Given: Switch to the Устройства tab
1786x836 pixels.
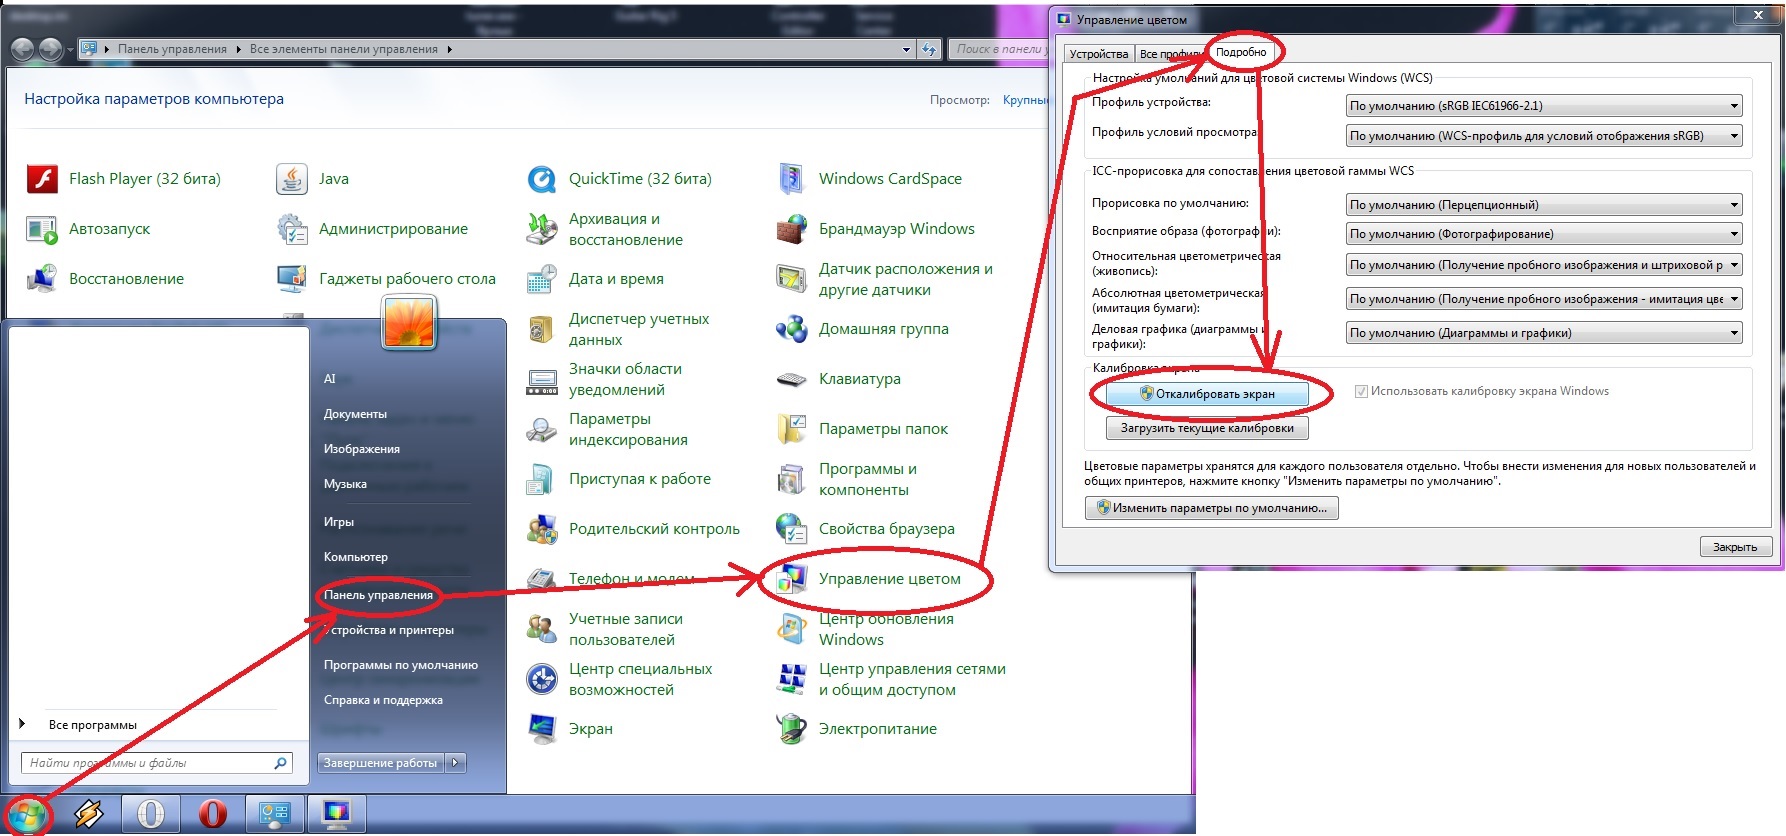Looking at the screenshot, I should pos(1098,54).
